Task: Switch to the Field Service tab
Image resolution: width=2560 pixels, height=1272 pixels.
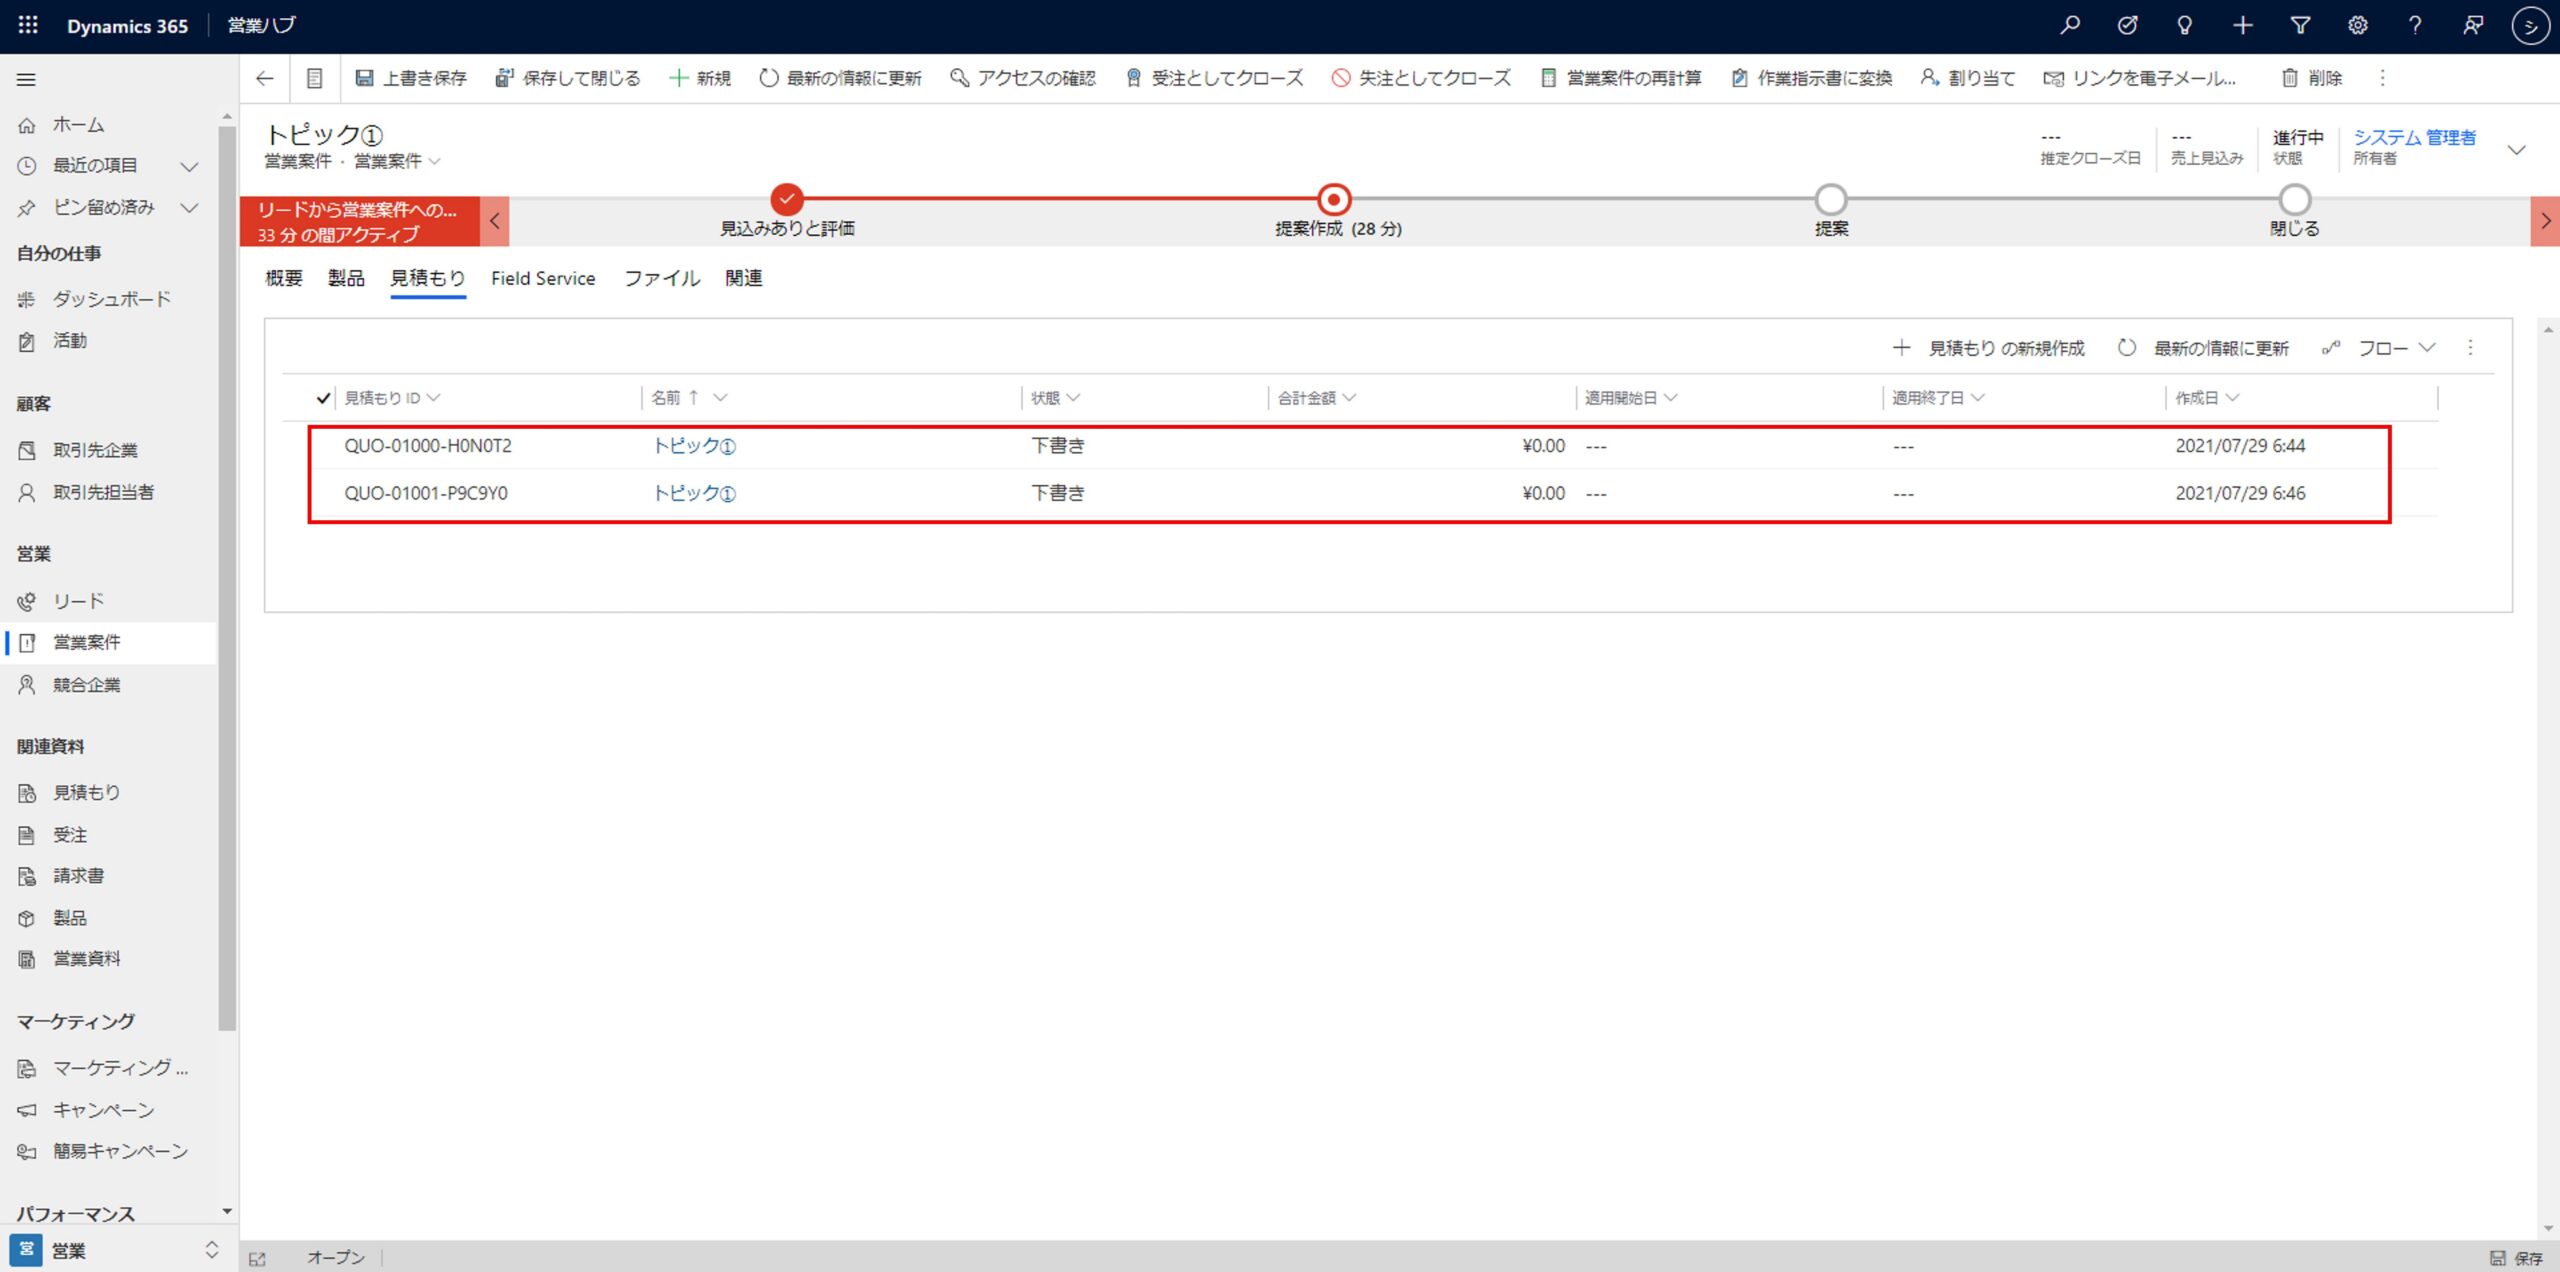Action: tap(543, 278)
